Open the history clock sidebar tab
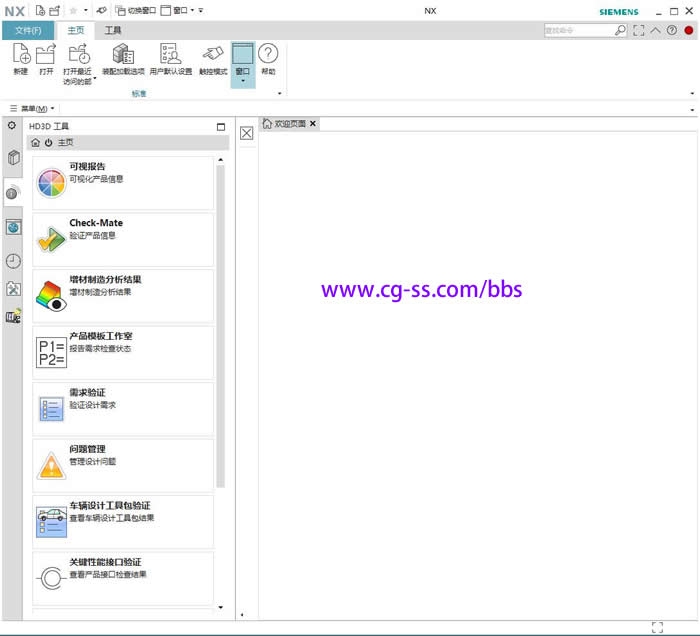 coord(13,261)
